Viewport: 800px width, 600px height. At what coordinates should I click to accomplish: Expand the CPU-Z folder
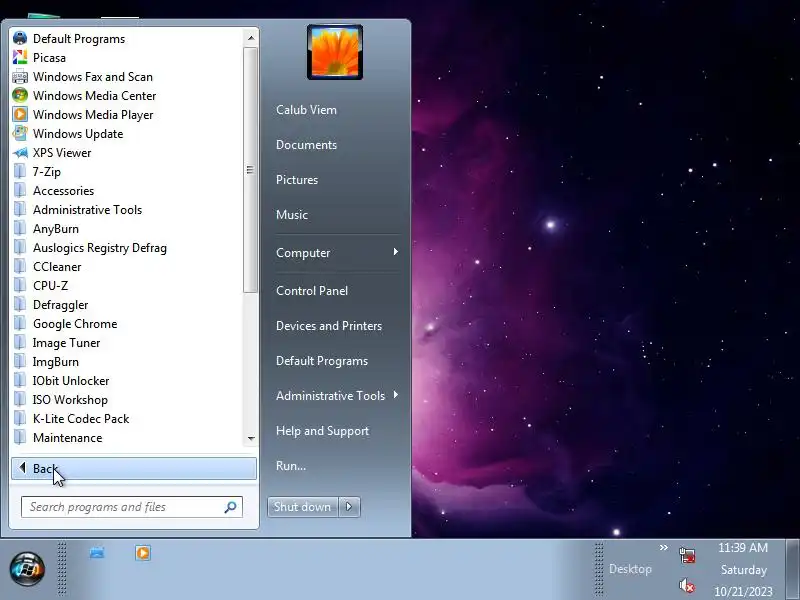click(50, 286)
